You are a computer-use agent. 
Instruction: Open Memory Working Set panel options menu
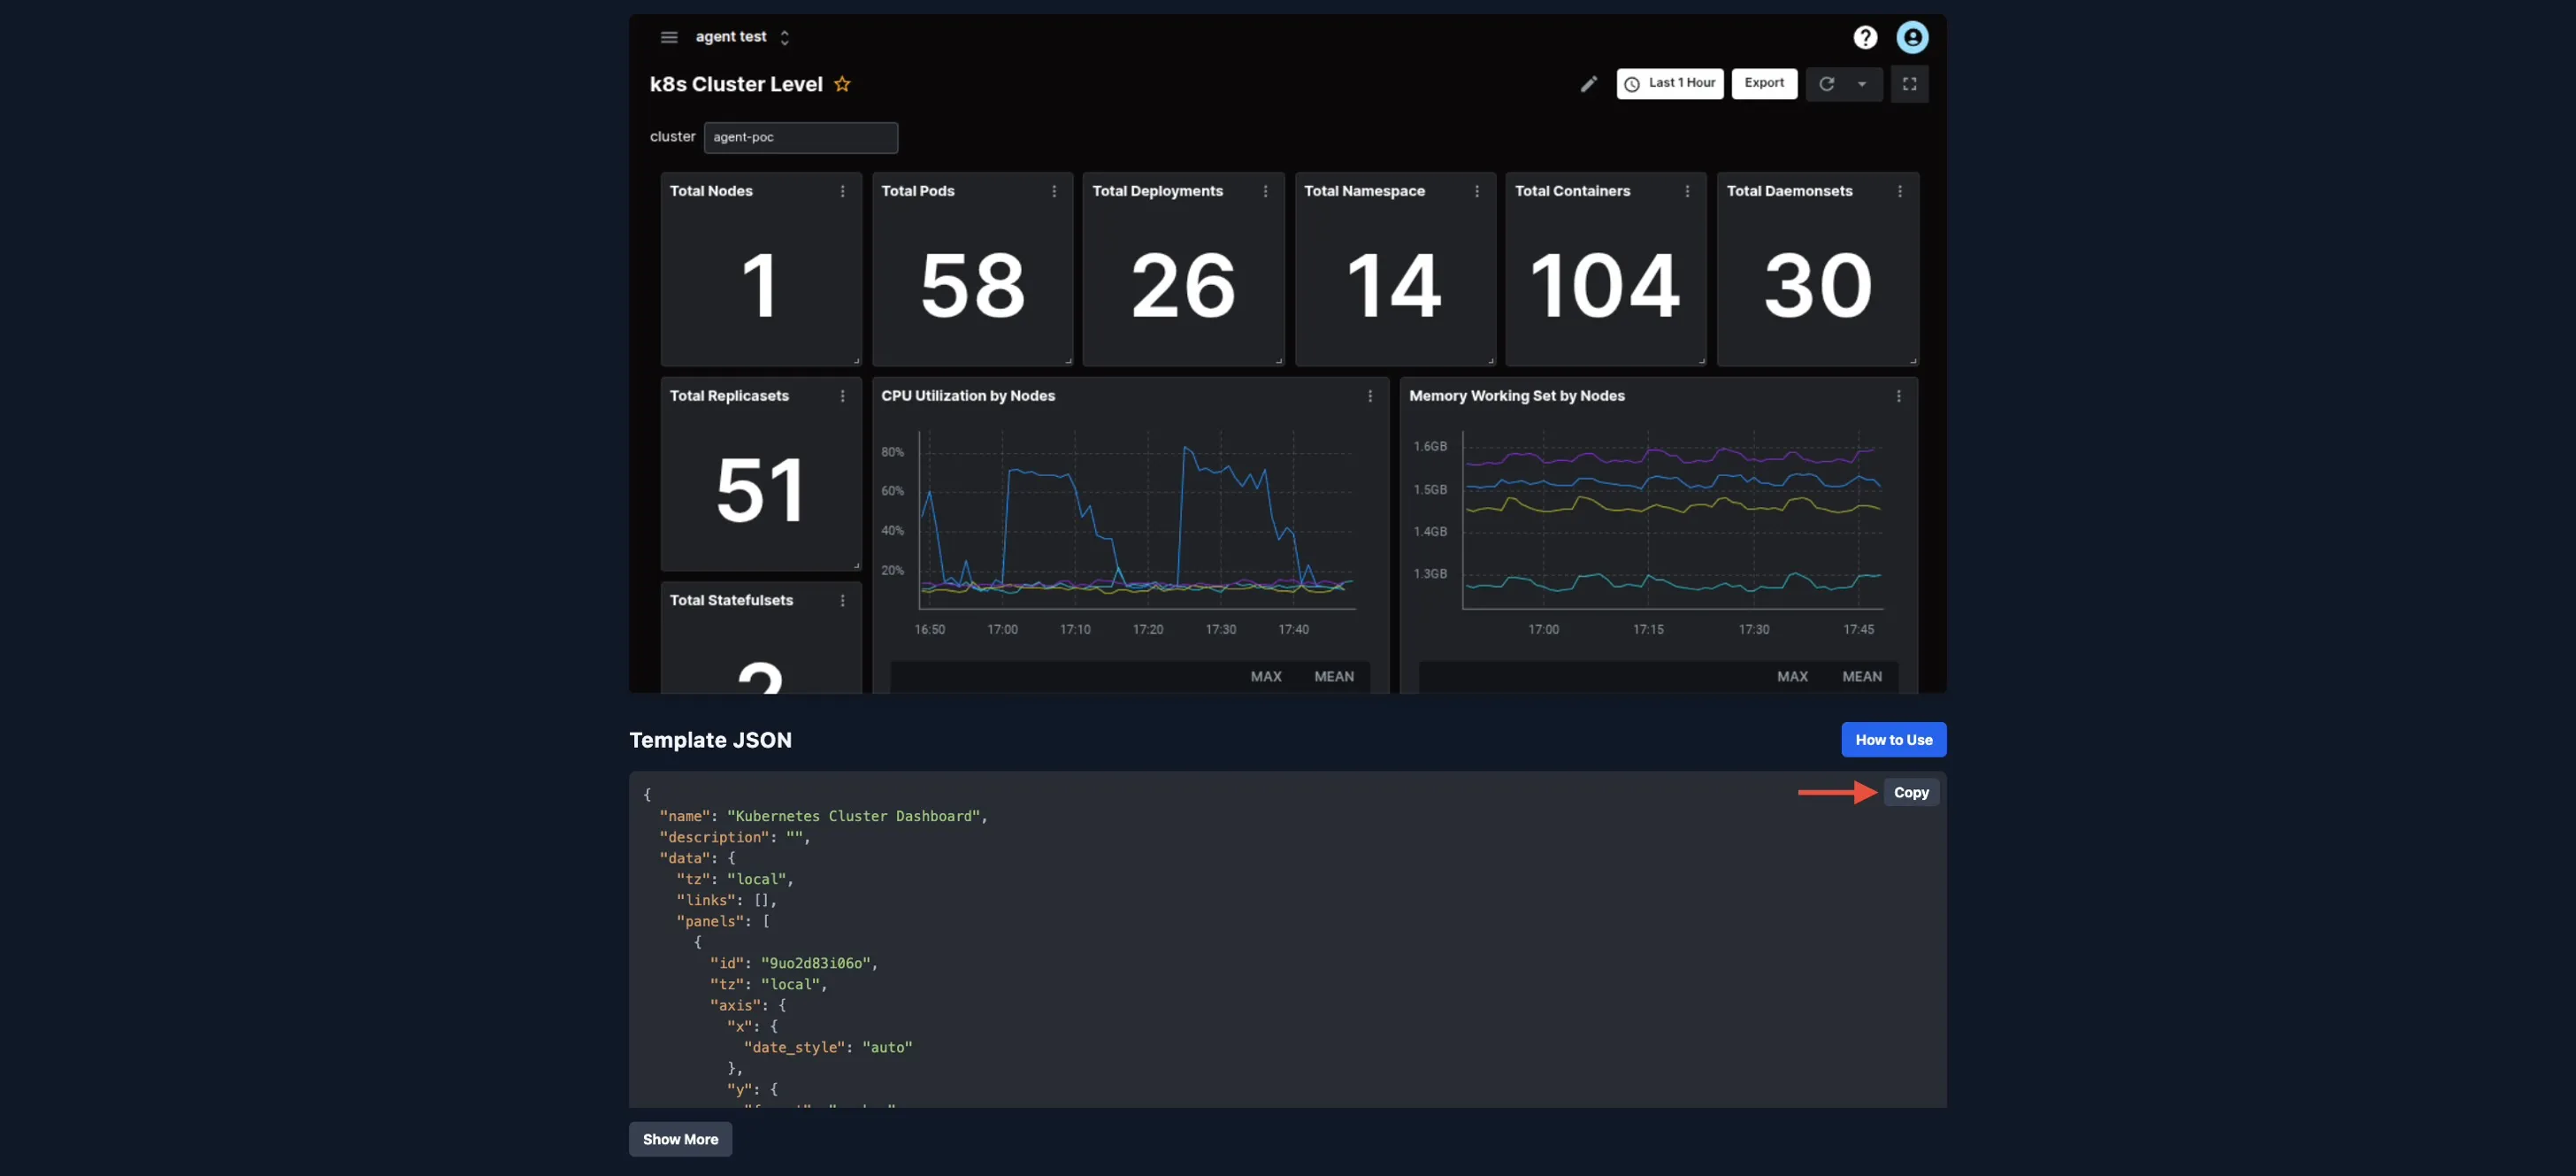[x=1898, y=396]
